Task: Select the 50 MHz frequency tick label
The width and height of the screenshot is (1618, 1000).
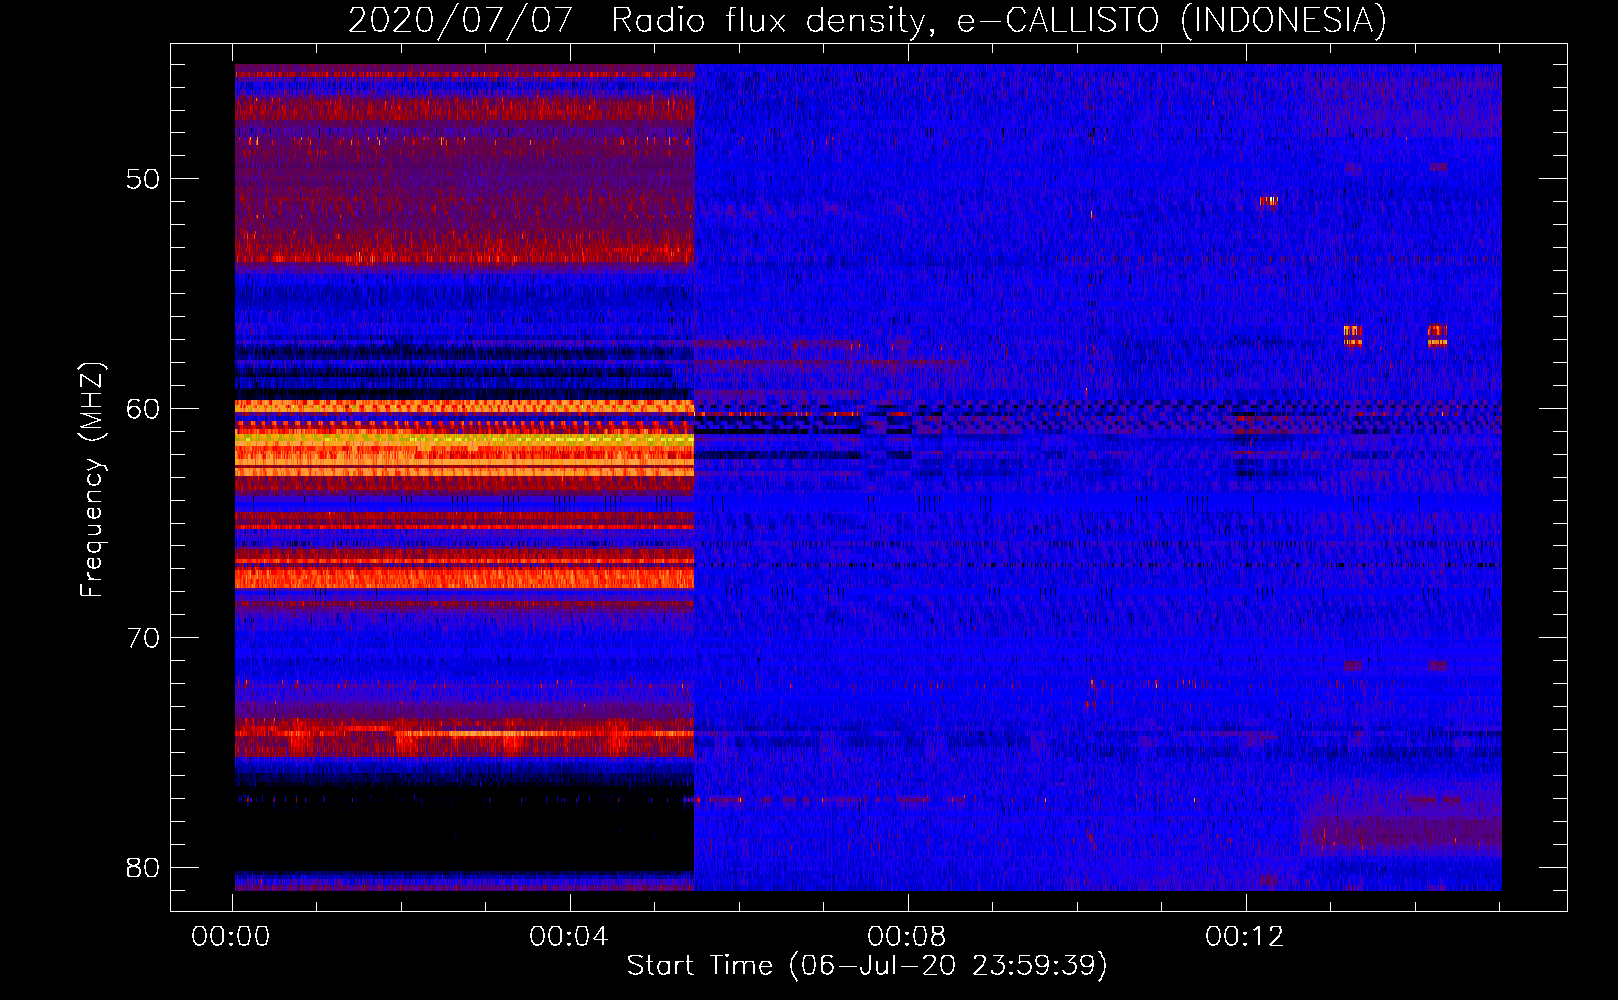Action: (143, 179)
